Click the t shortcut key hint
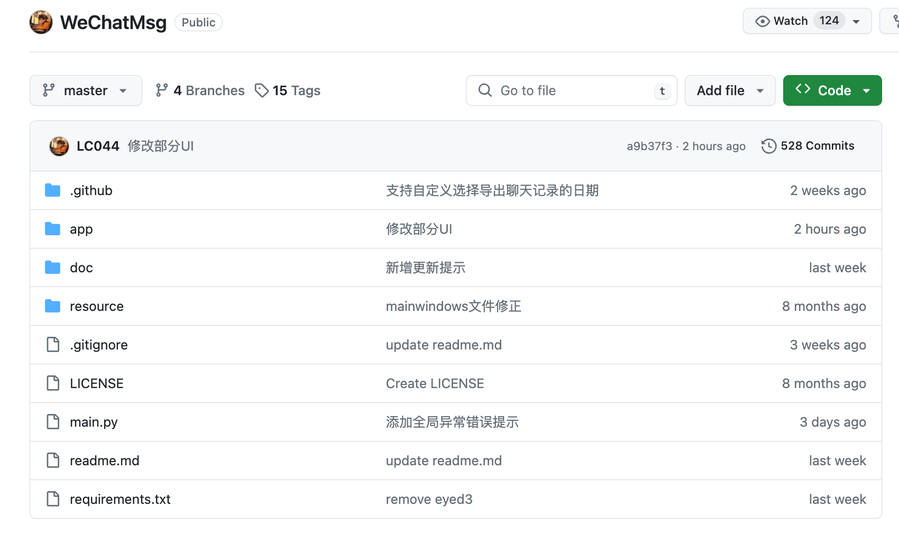The height and width of the screenshot is (534, 899). [x=662, y=91]
